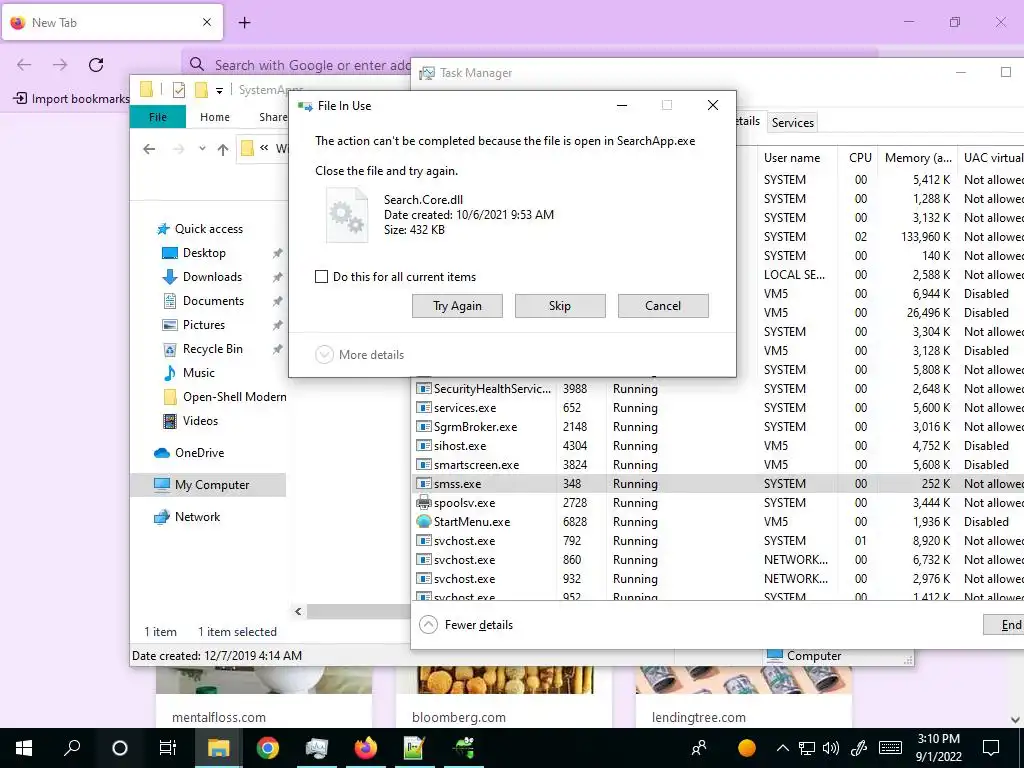Select smartscreen.exe in Task Manager

point(718,465)
